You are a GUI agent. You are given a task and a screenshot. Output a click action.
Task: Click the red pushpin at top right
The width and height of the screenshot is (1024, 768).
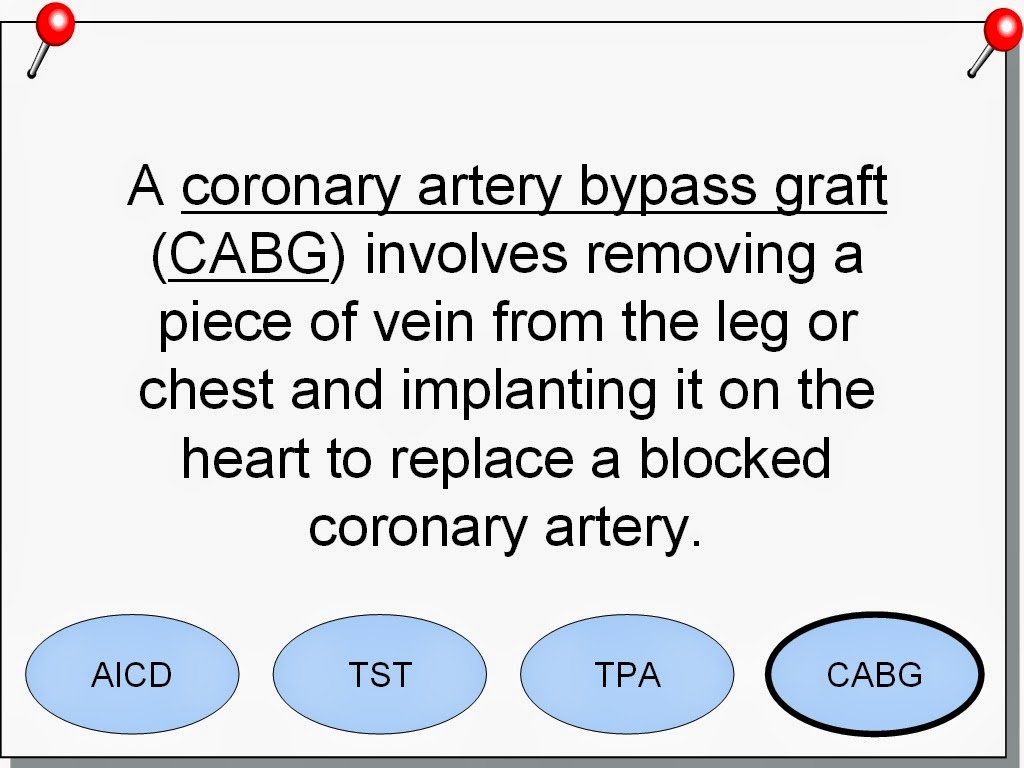(995, 43)
